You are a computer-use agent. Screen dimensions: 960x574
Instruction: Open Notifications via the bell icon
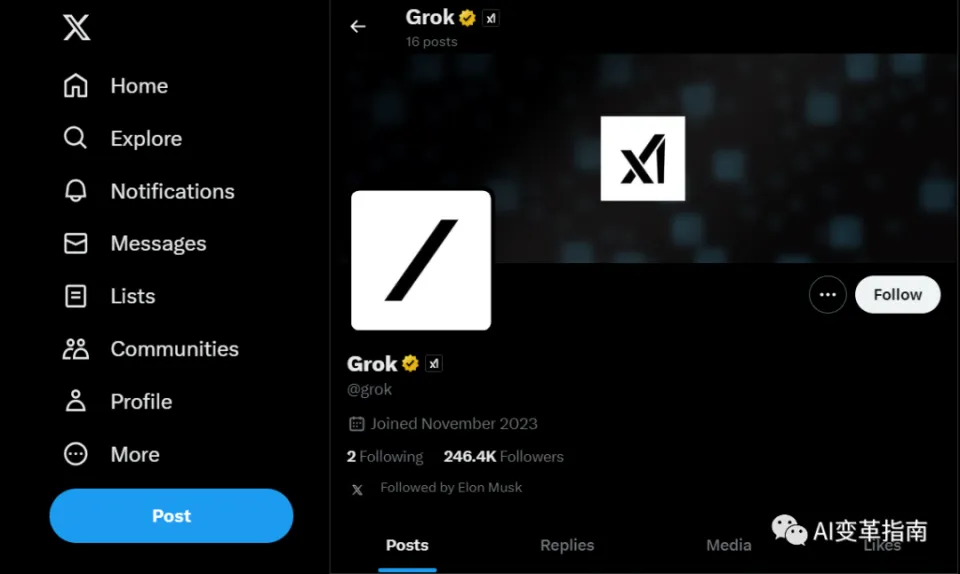[76, 191]
